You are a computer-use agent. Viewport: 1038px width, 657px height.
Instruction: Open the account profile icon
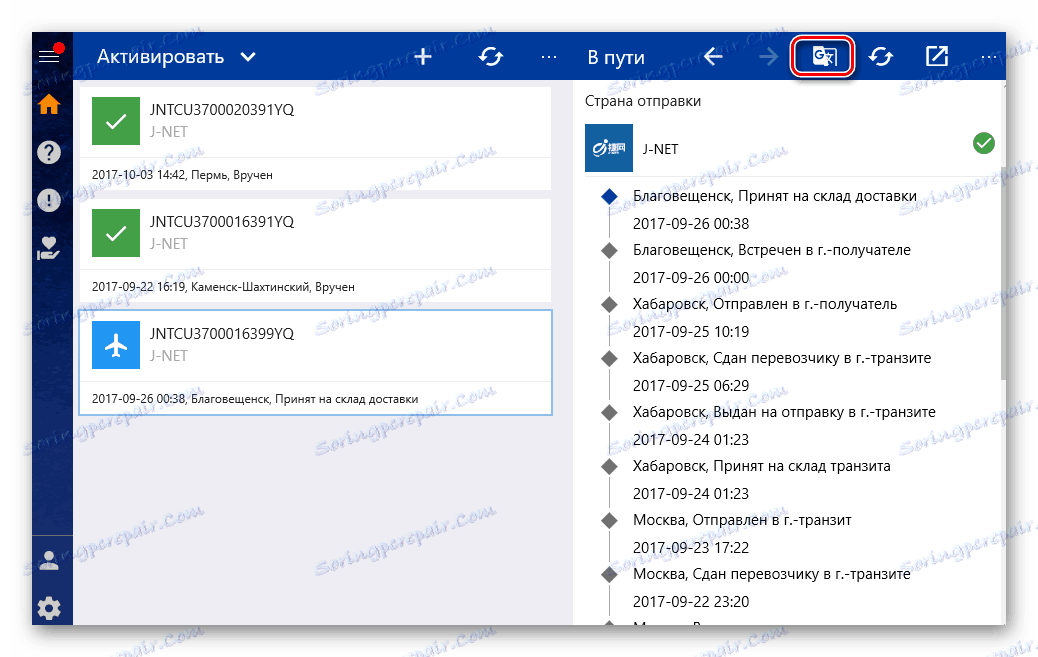pos(49,560)
